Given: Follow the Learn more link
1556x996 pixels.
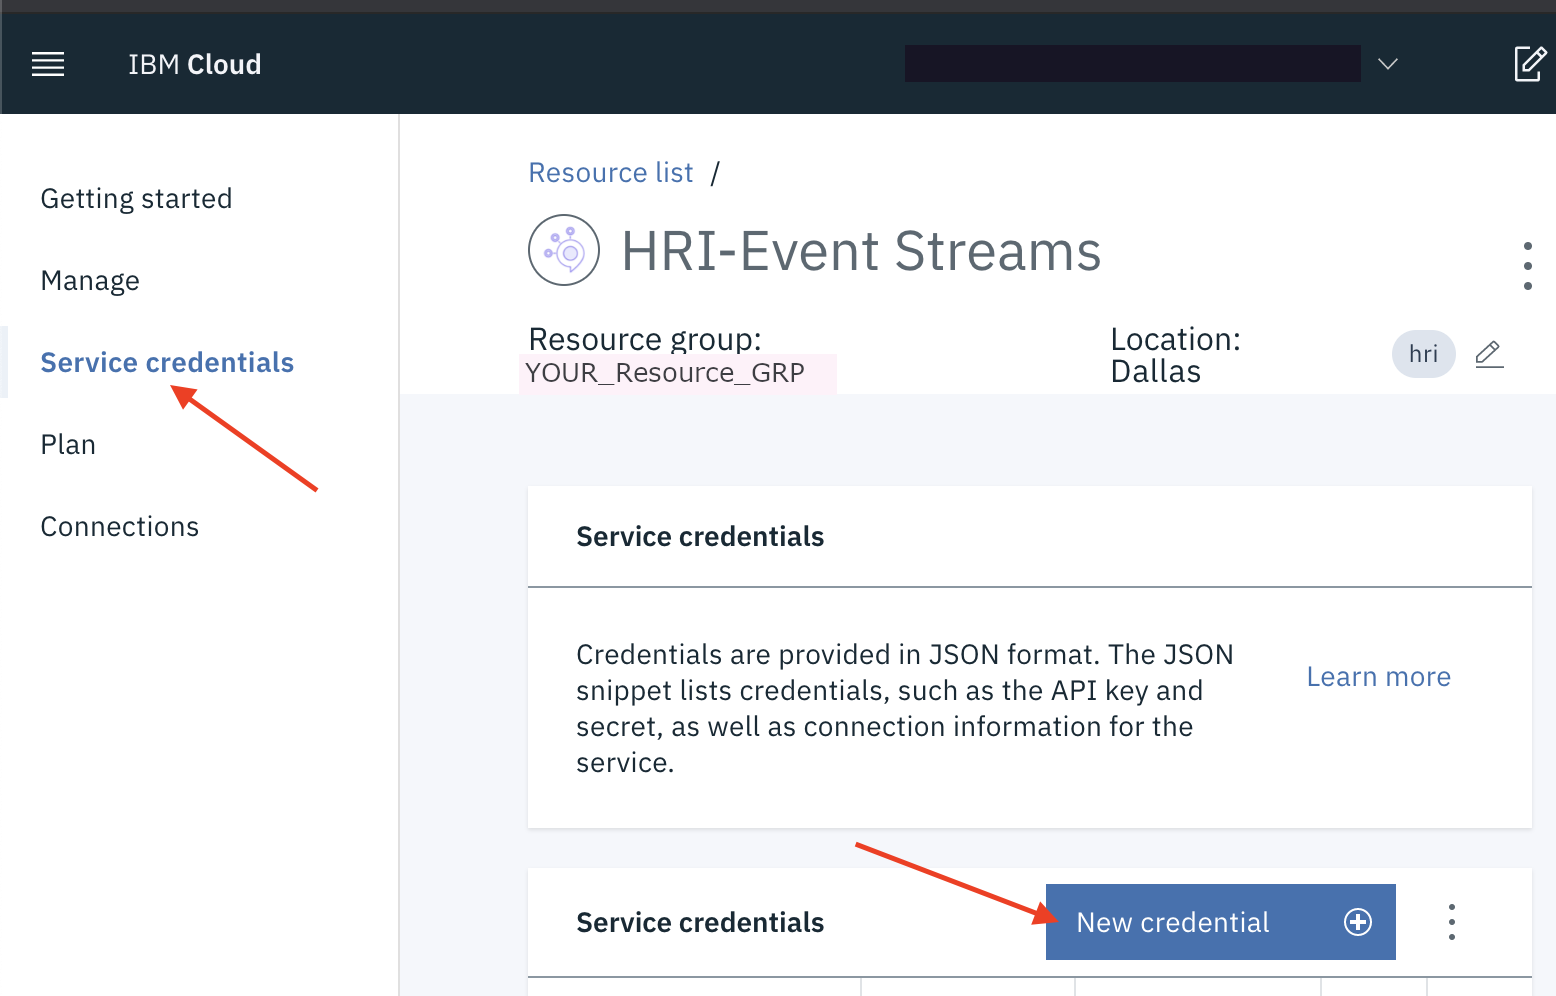Looking at the screenshot, I should (1378, 677).
